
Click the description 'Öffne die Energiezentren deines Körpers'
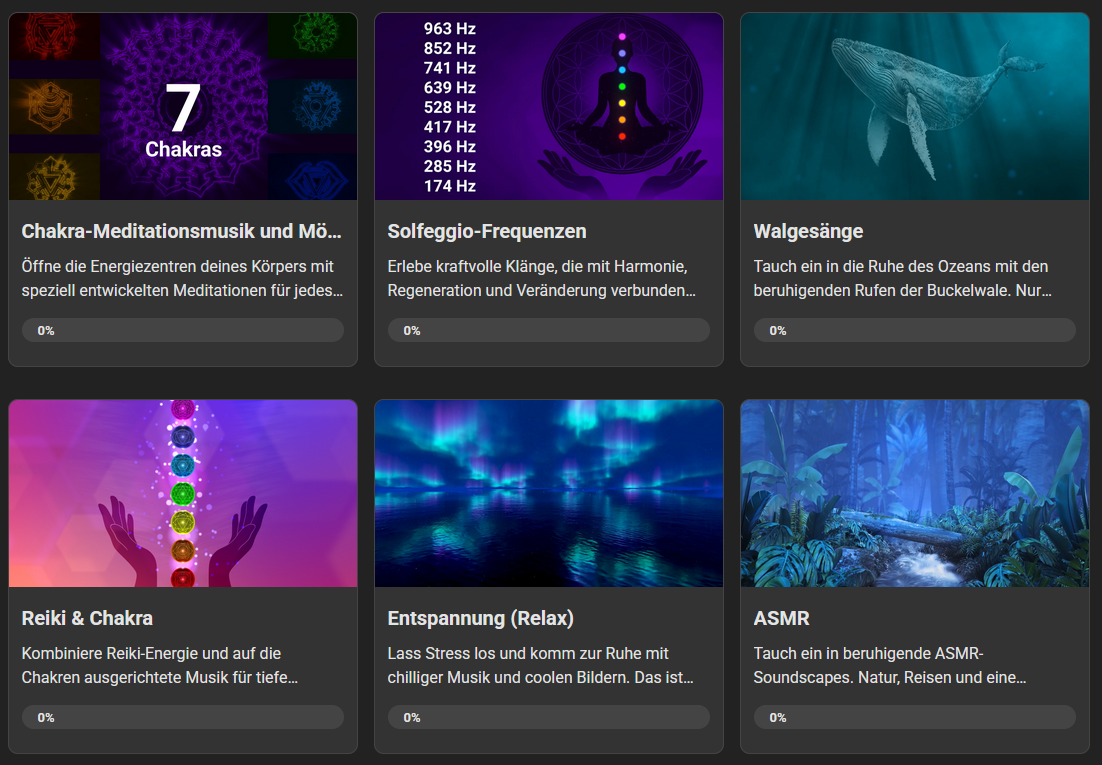click(182, 278)
